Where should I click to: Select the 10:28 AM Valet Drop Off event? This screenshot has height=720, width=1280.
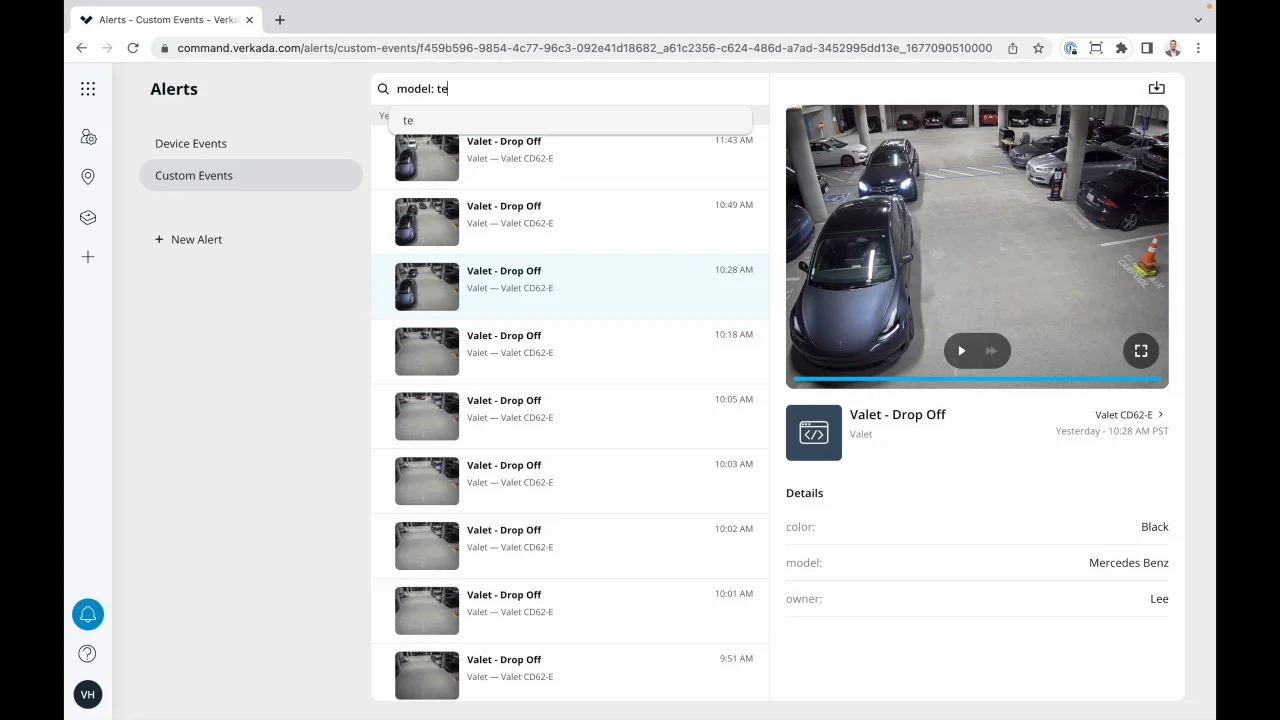tap(570, 287)
